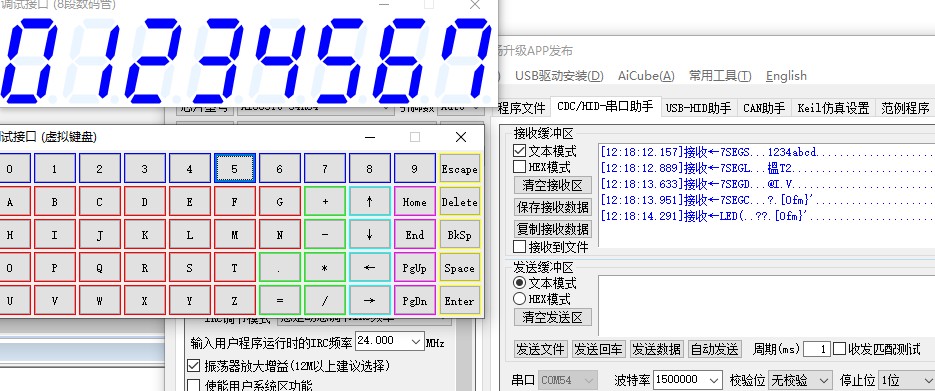935x391 pixels.
Task: Click the plus key on virtual keyboard
Action: pos(324,201)
